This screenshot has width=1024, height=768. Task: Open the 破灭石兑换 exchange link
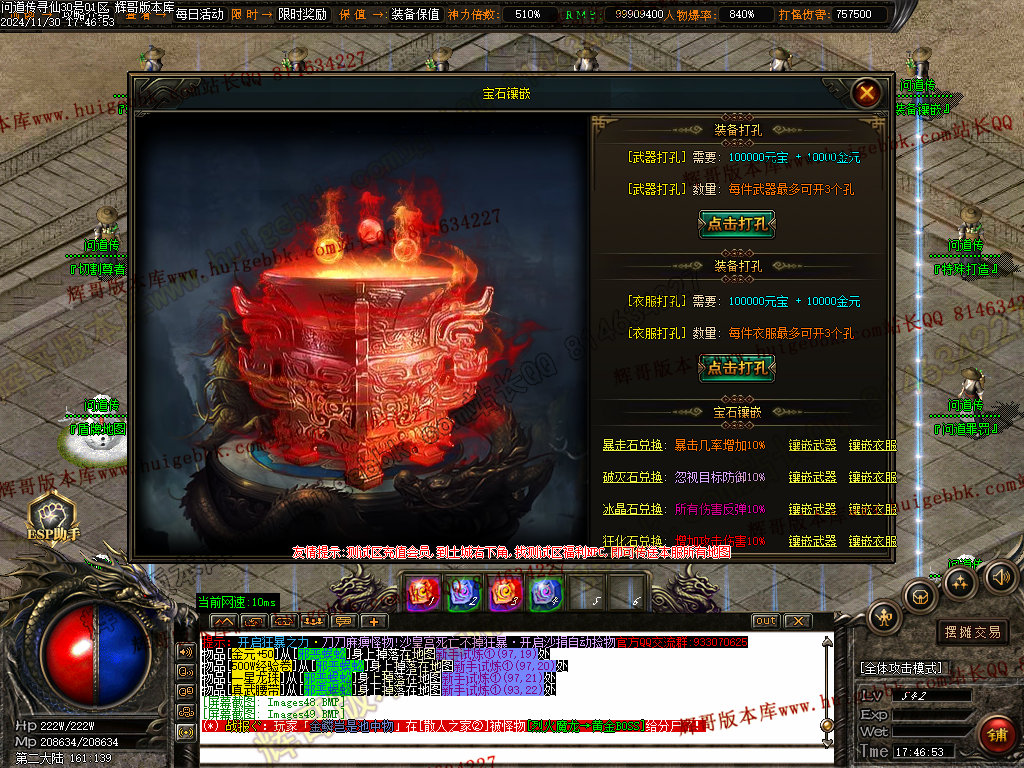(x=632, y=477)
